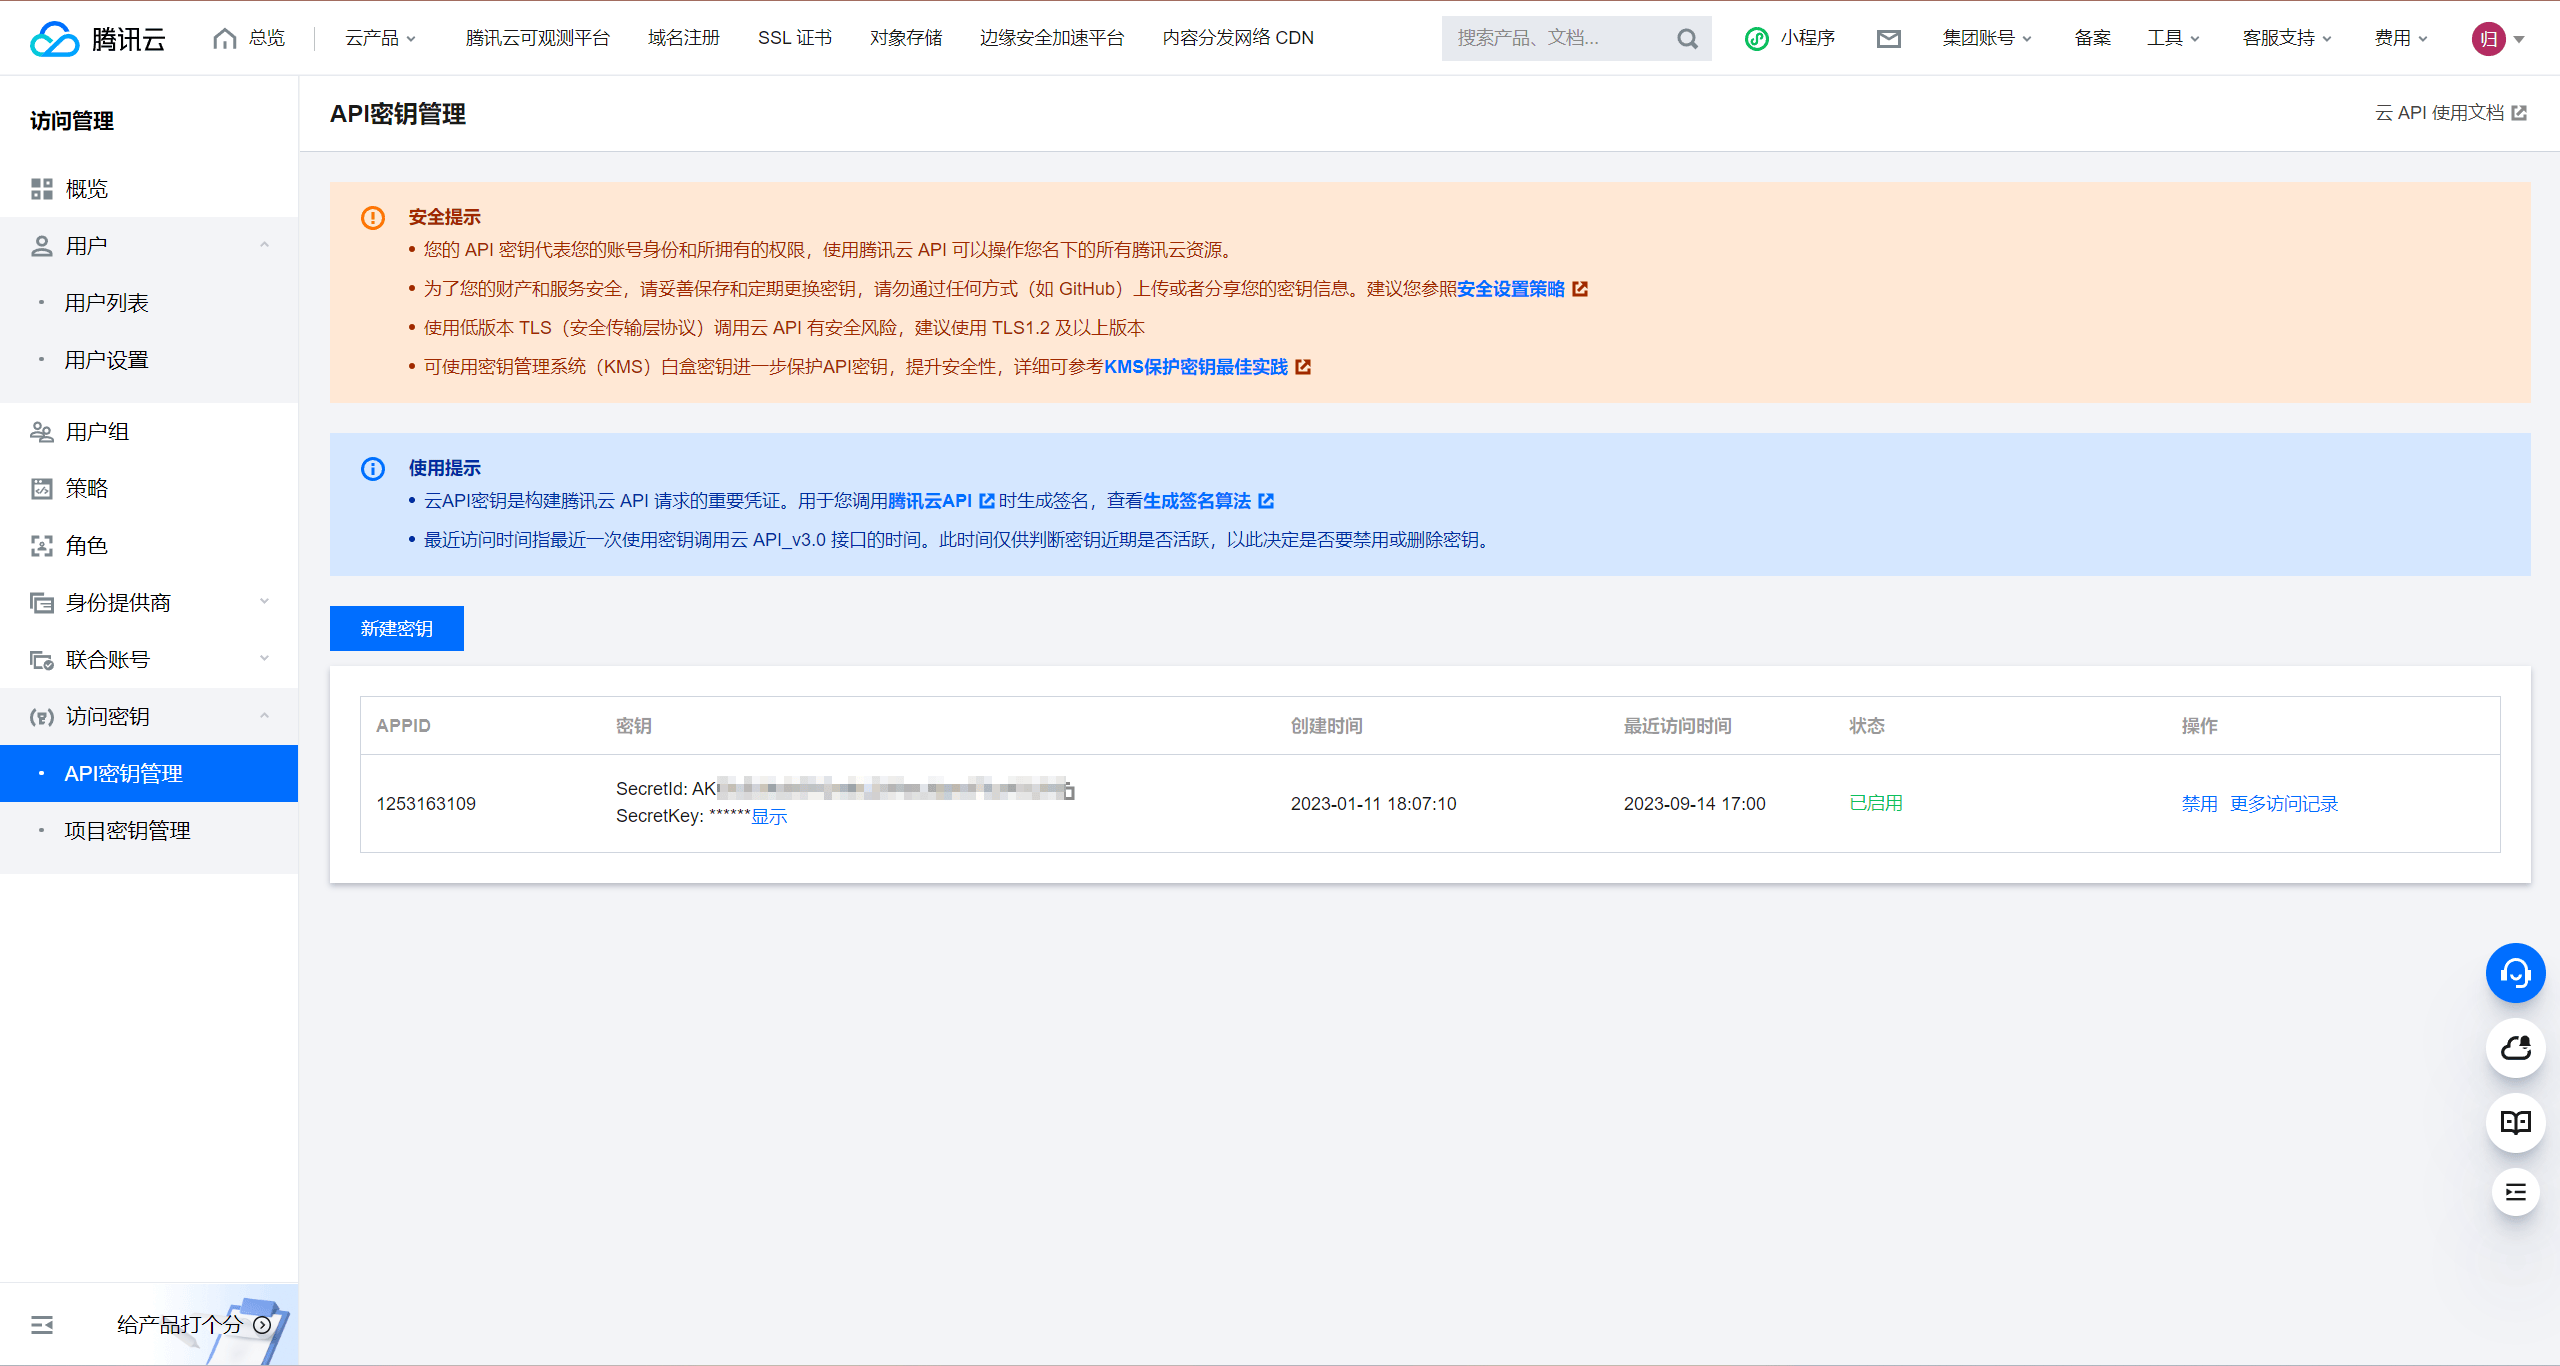
Task: Disable the API key via 禁用
Action: [2199, 804]
